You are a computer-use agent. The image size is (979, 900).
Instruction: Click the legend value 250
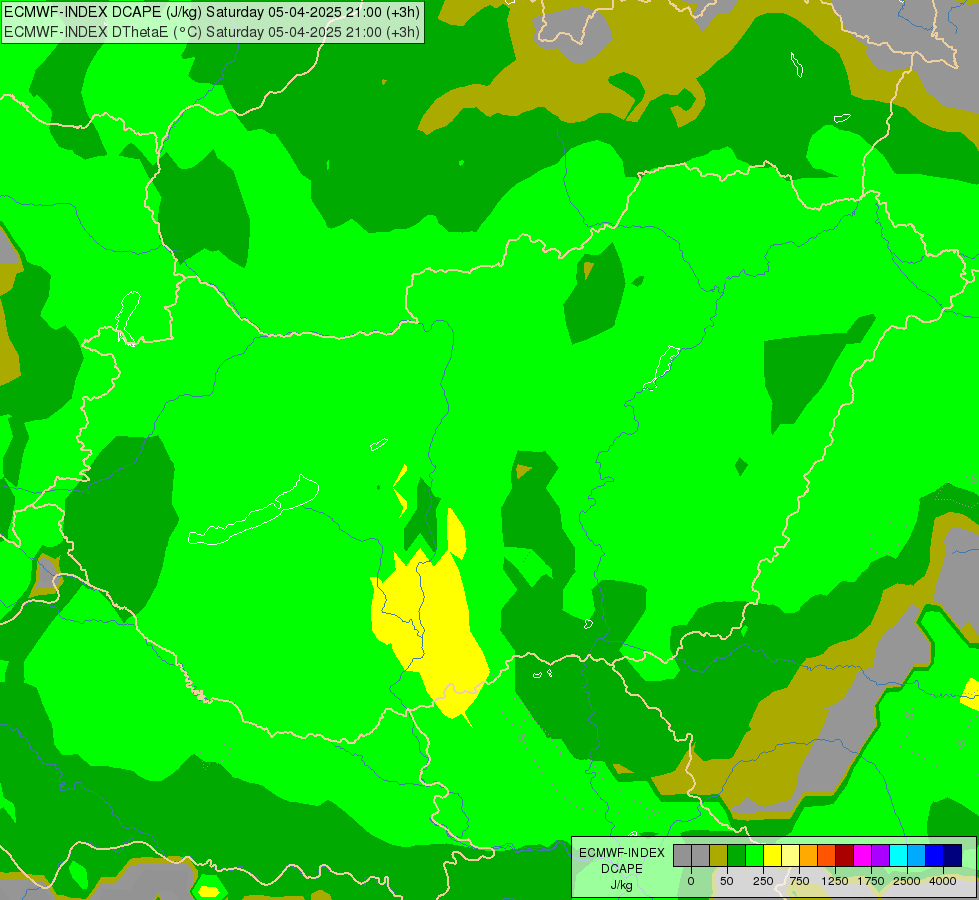(763, 881)
